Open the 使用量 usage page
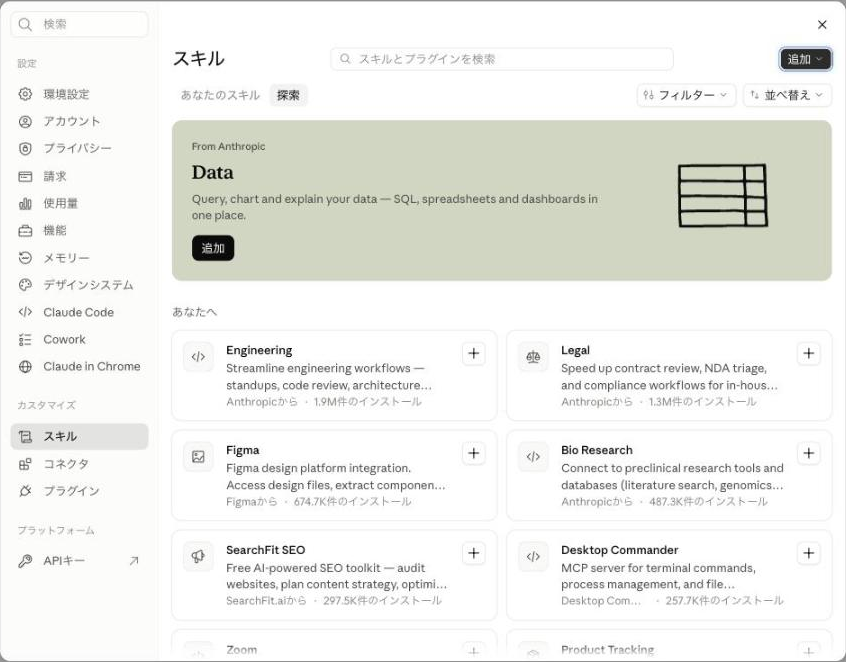 coord(79,203)
